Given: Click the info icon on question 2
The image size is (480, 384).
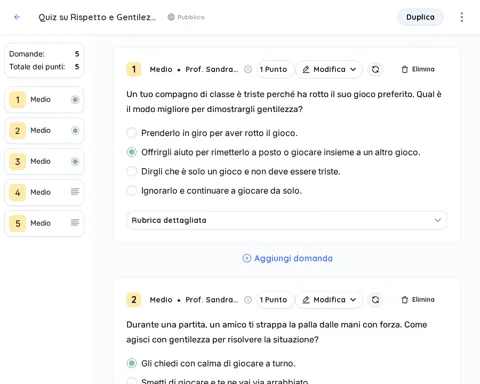Looking at the screenshot, I should point(248,300).
